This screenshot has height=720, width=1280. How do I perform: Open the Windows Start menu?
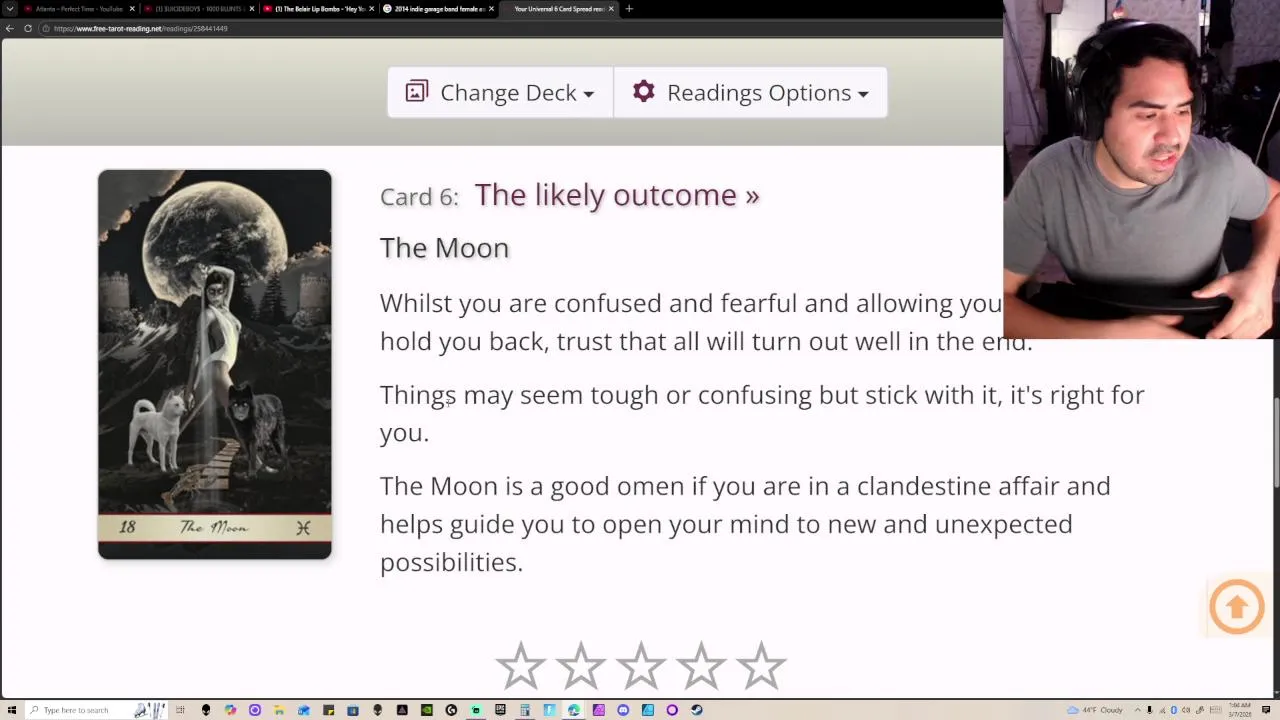click(11, 710)
